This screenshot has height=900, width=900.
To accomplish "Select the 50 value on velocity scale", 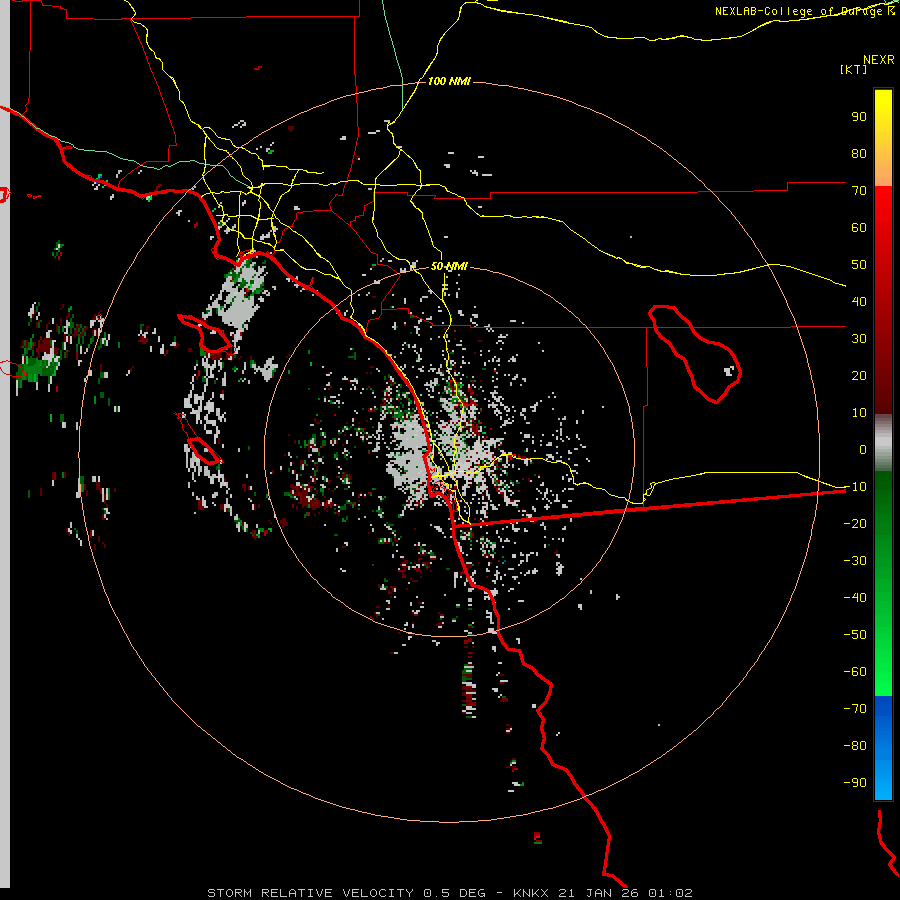I will coord(859,265).
